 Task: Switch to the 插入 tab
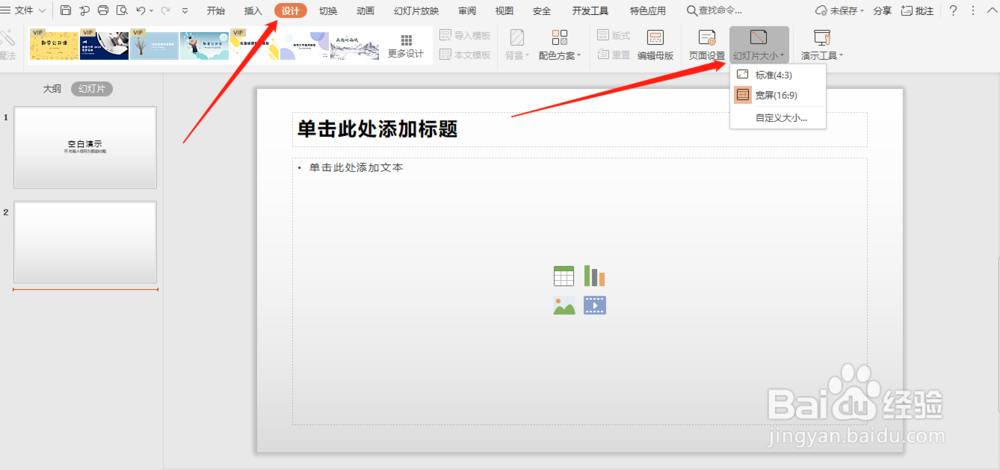253,11
